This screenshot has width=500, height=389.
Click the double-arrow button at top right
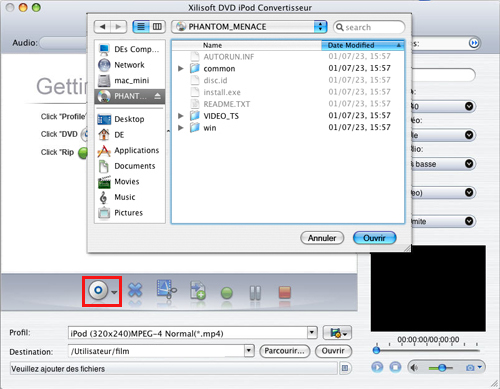coord(474,43)
